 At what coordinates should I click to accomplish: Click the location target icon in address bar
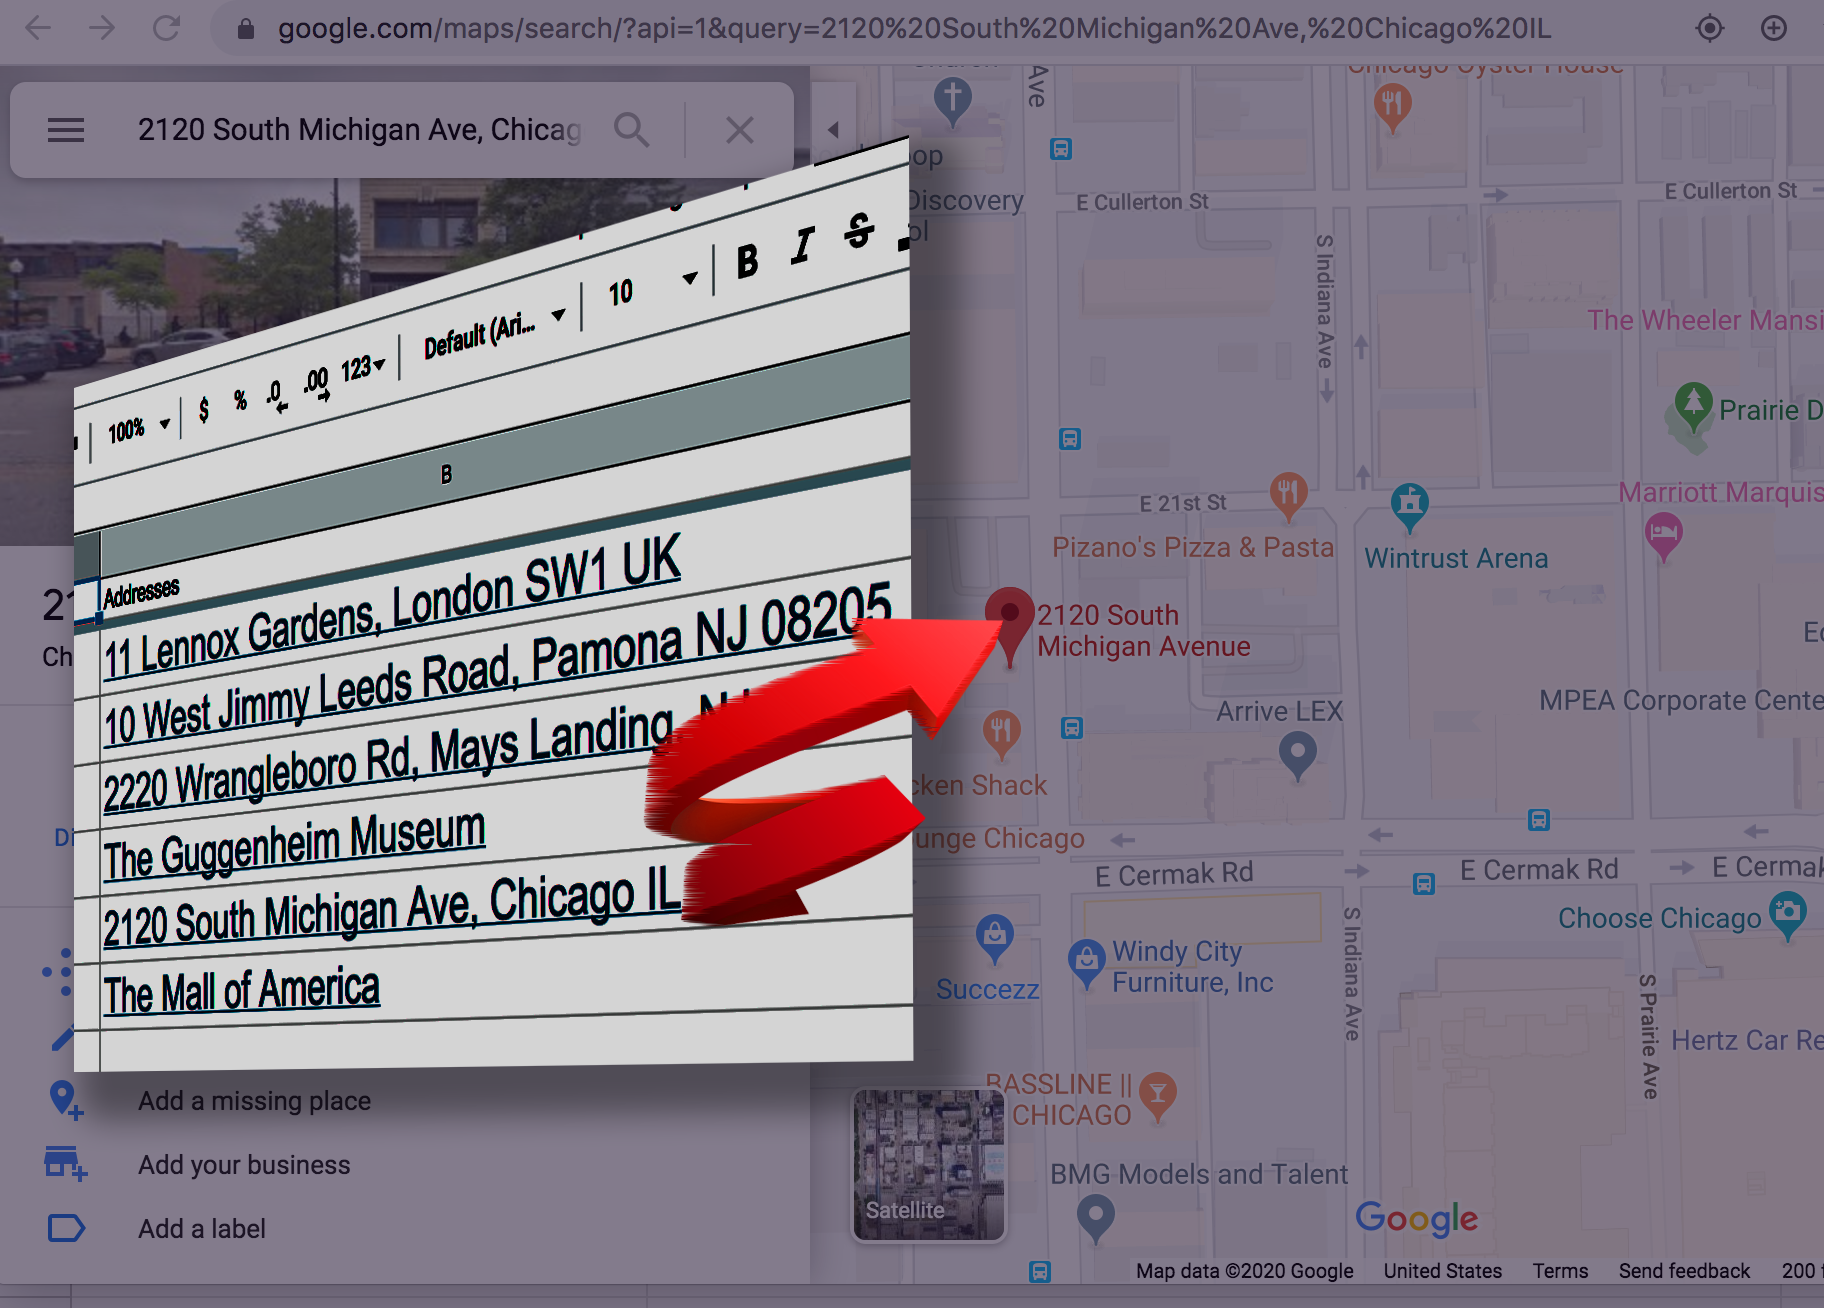pos(1710,28)
